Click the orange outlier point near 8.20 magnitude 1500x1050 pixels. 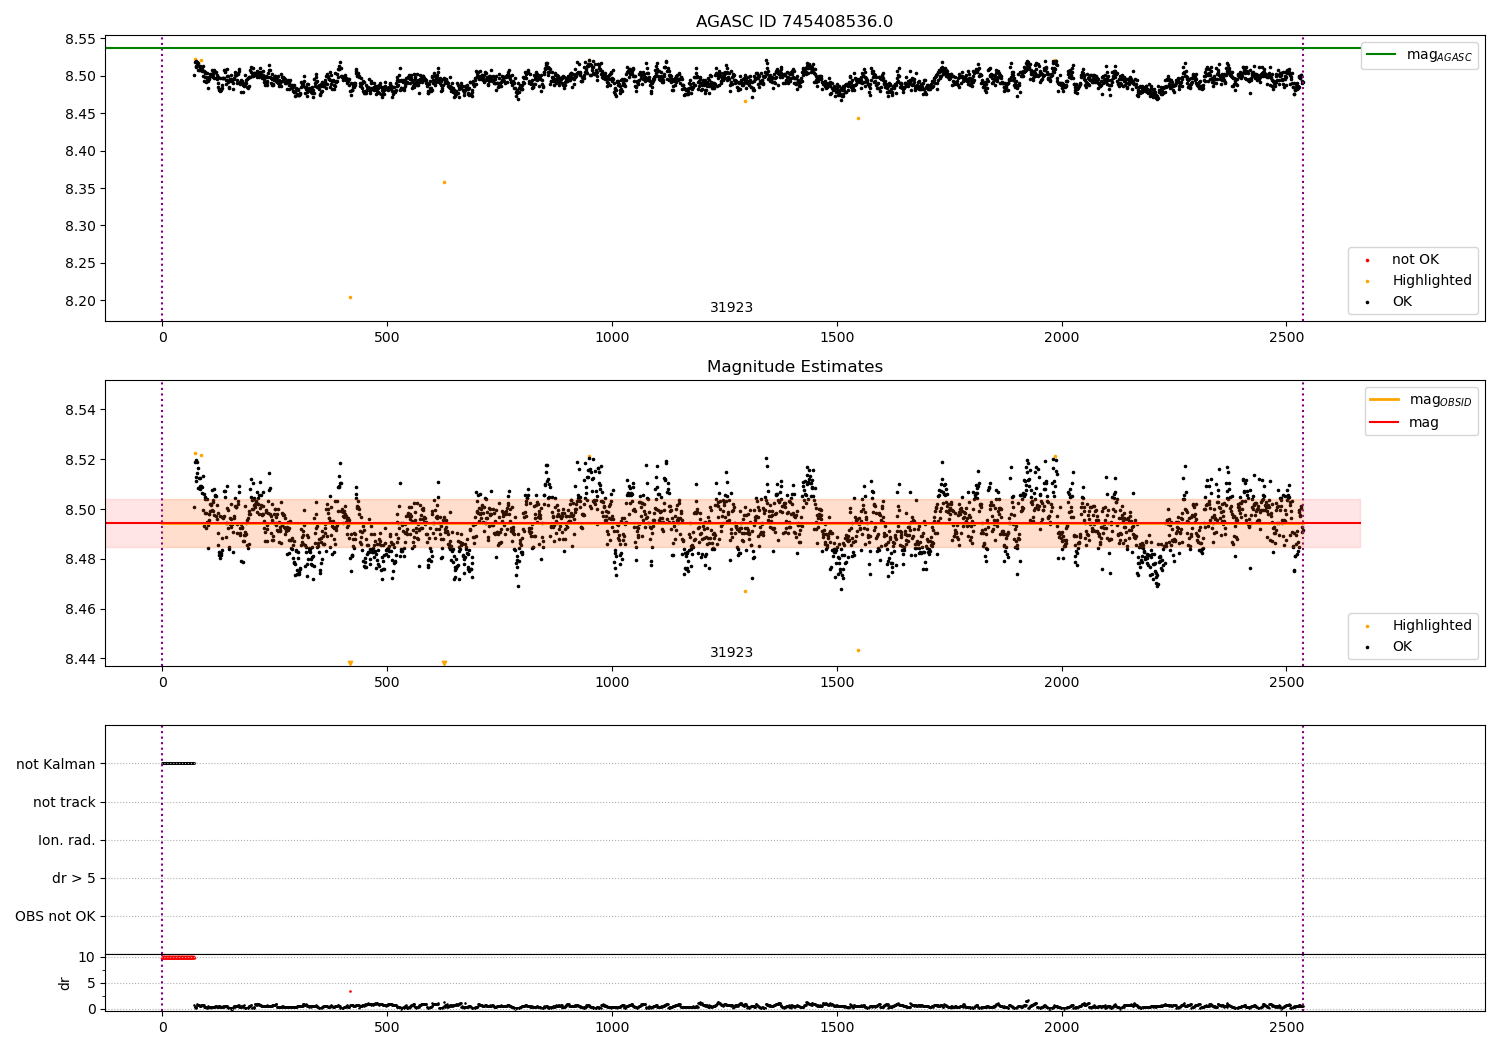tap(350, 297)
